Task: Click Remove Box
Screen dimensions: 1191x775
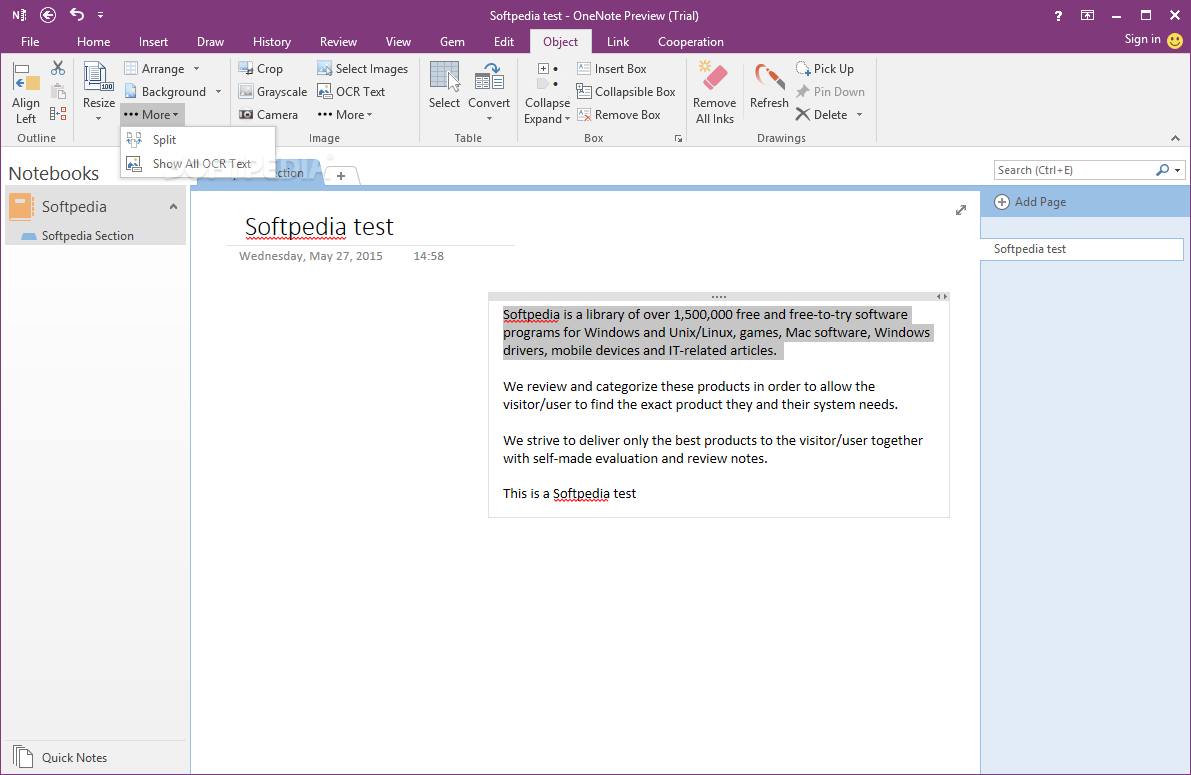Action: pos(618,115)
